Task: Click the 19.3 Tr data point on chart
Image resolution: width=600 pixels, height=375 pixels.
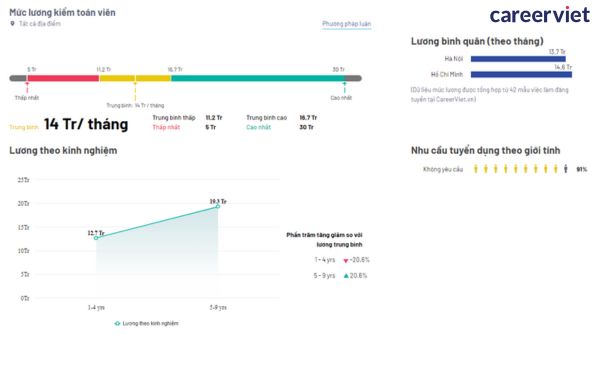Action: click(x=218, y=206)
